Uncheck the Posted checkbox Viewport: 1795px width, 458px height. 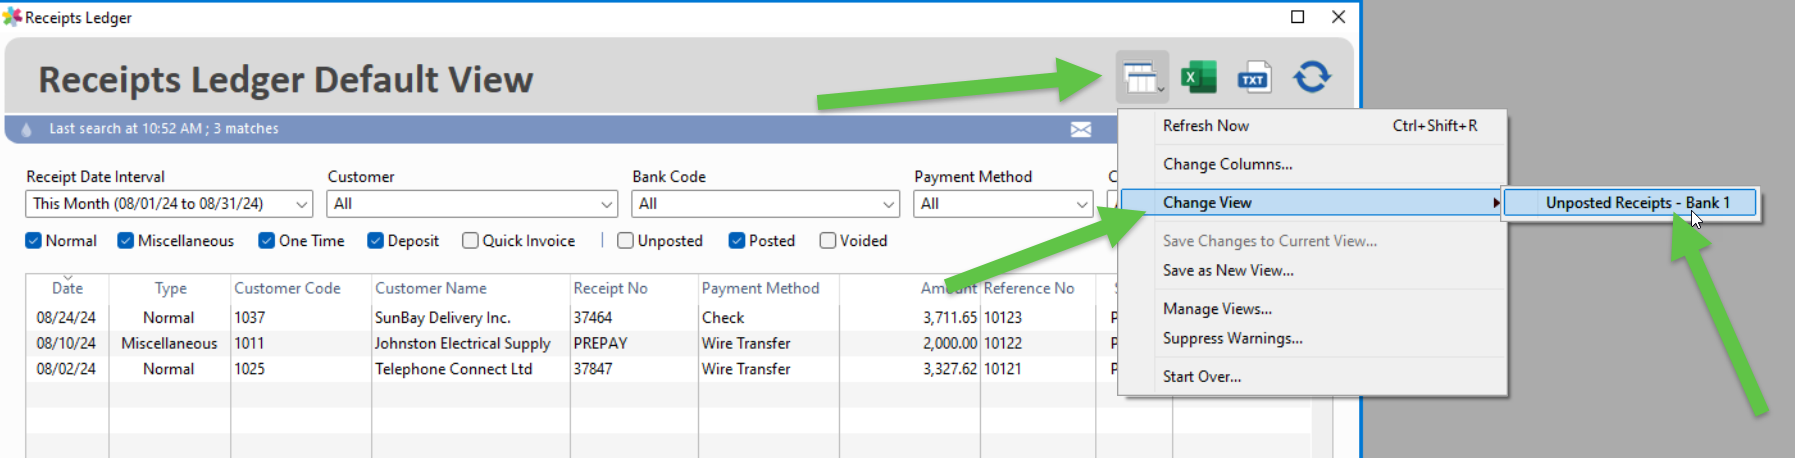(x=737, y=241)
